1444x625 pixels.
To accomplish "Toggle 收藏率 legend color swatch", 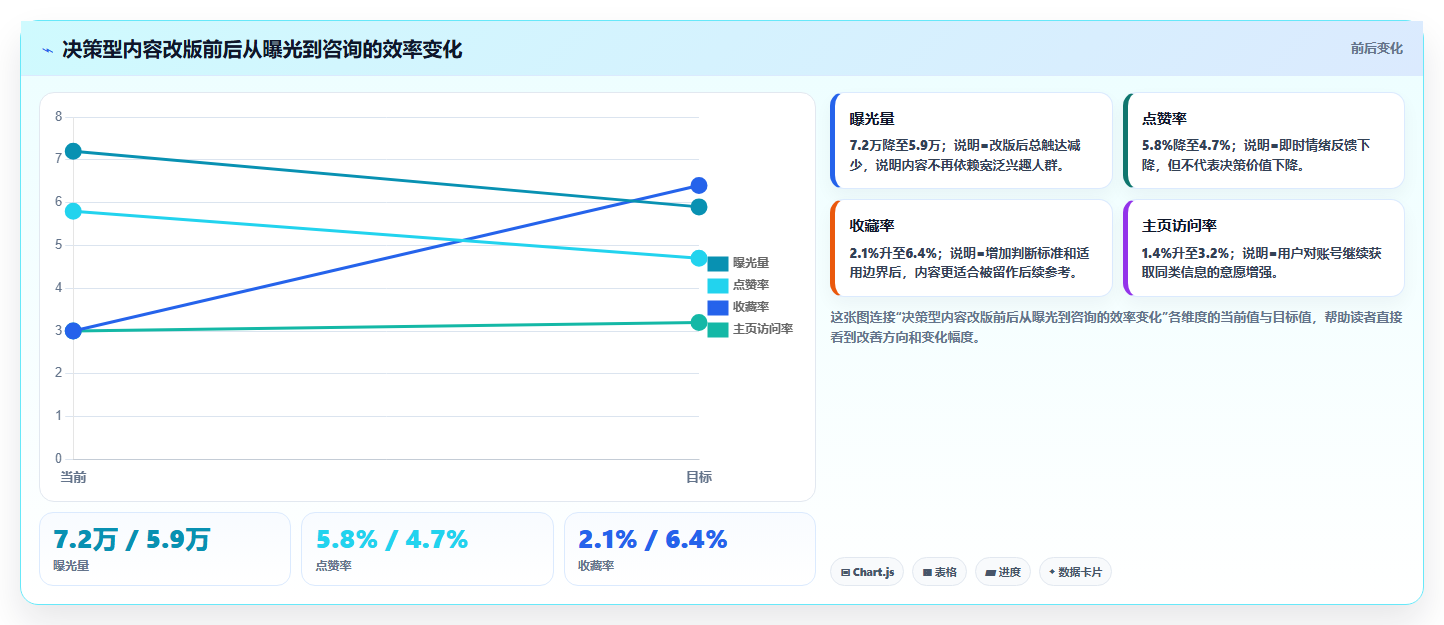I will (718, 307).
